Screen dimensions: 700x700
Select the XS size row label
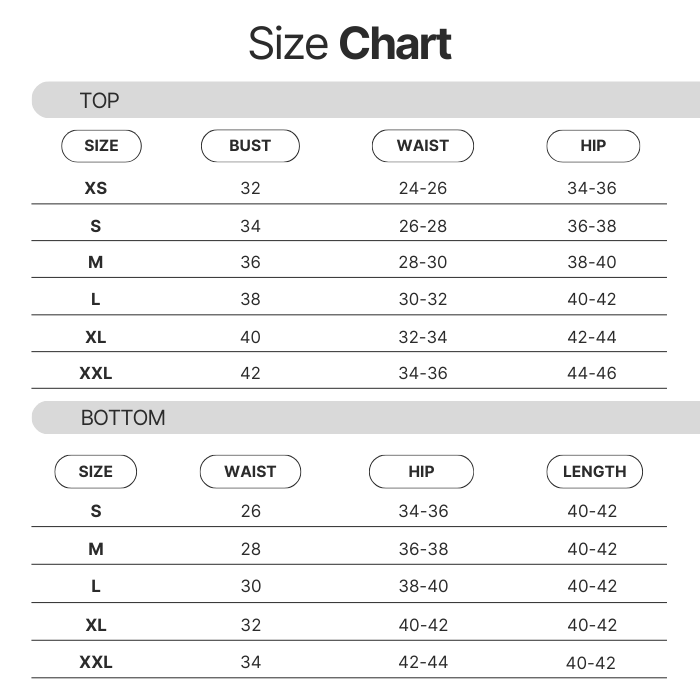pos(96,188)
